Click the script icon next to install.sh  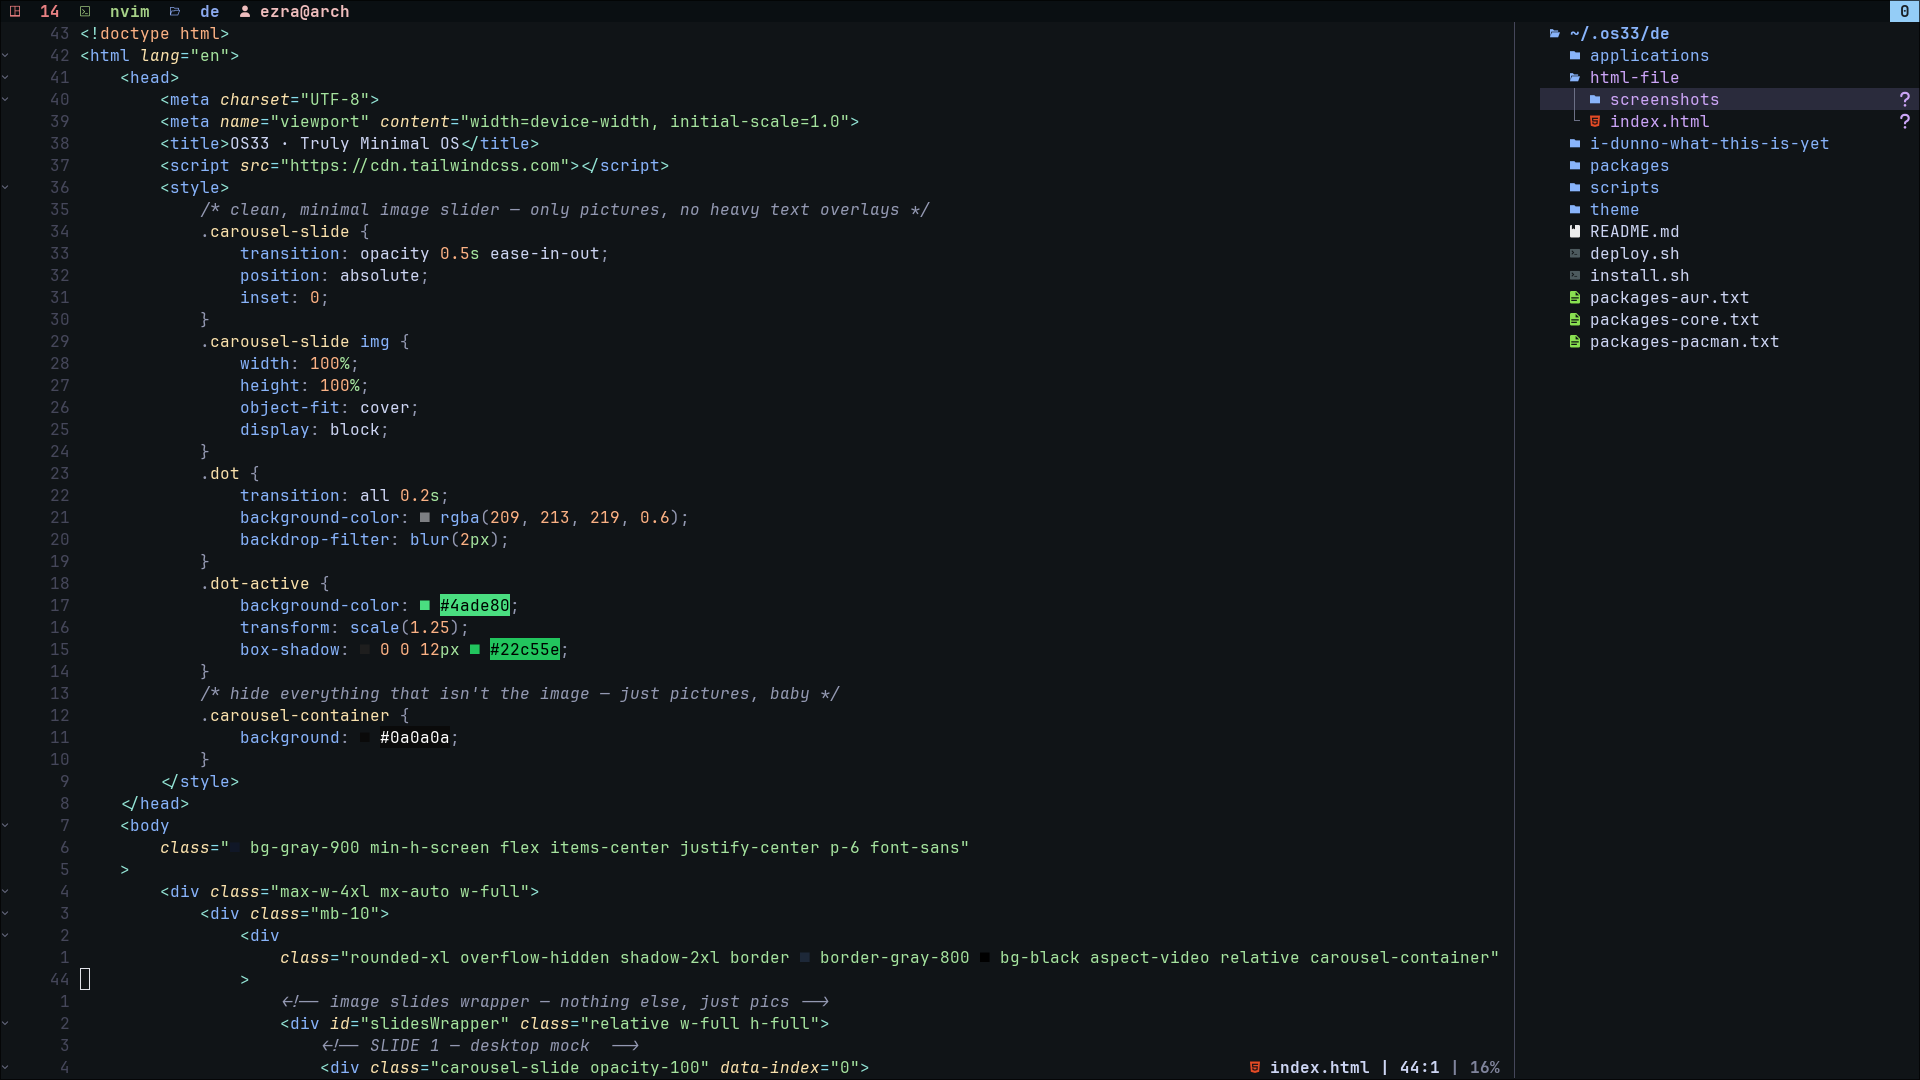point(1576,275)
